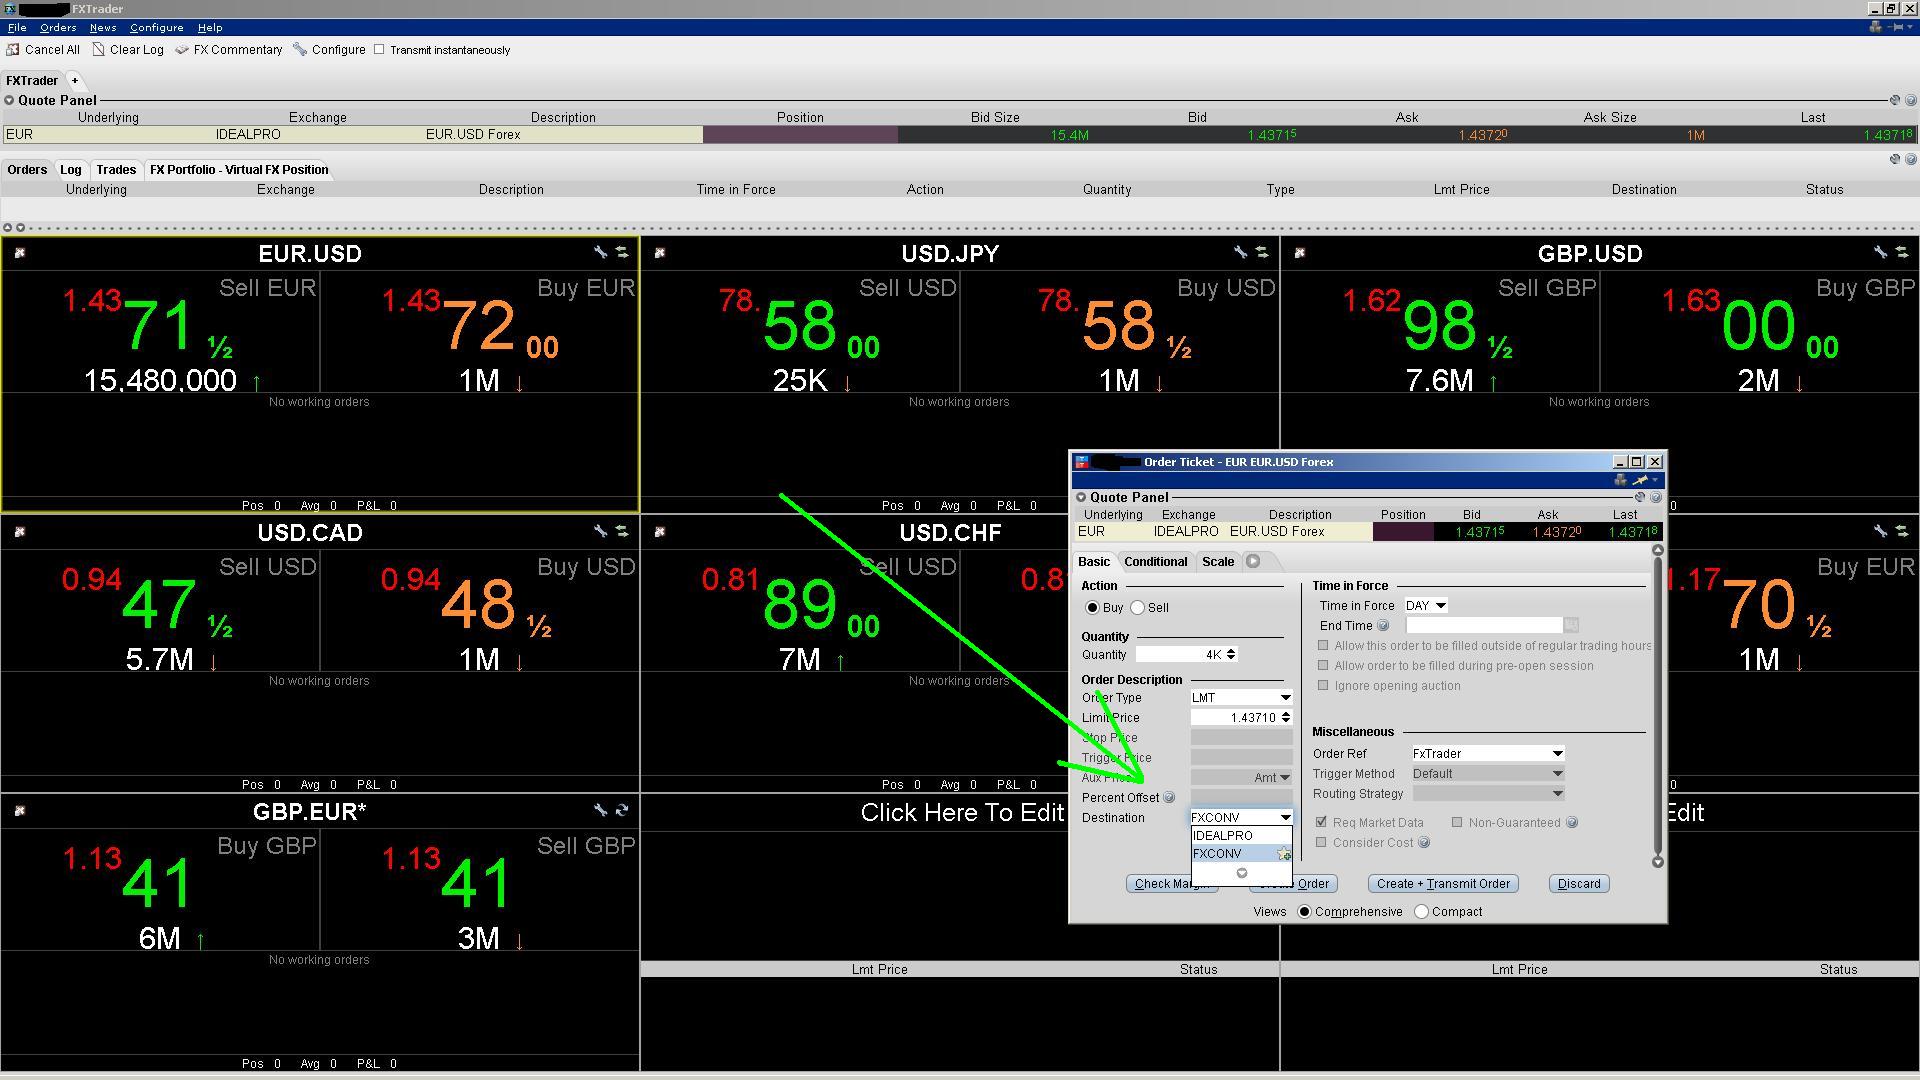Select IDEALPRO from Destination list
Screen dimensions: 1920x1080
[1223, 836]
